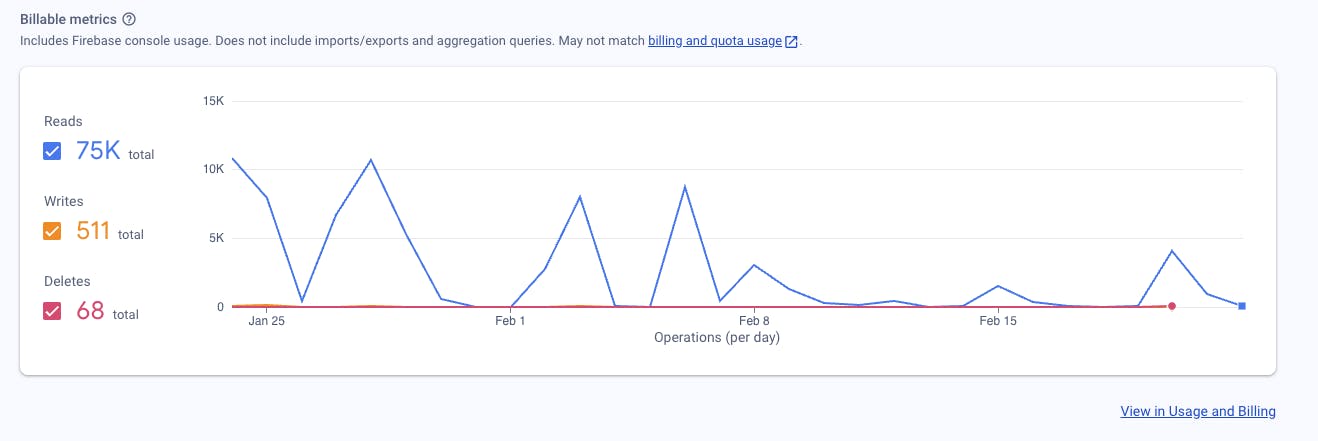Click the 511 writes total value
Screen dimensions: 1318x441
[x=93, y=231]
